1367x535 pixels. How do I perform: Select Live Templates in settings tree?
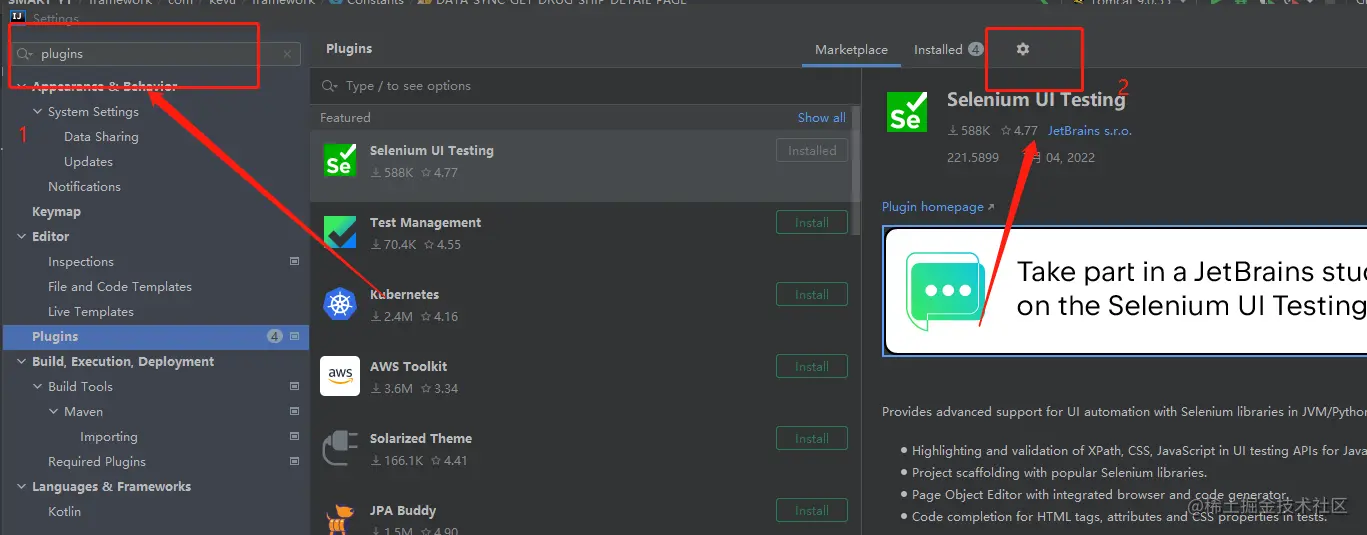pos(91,312)
